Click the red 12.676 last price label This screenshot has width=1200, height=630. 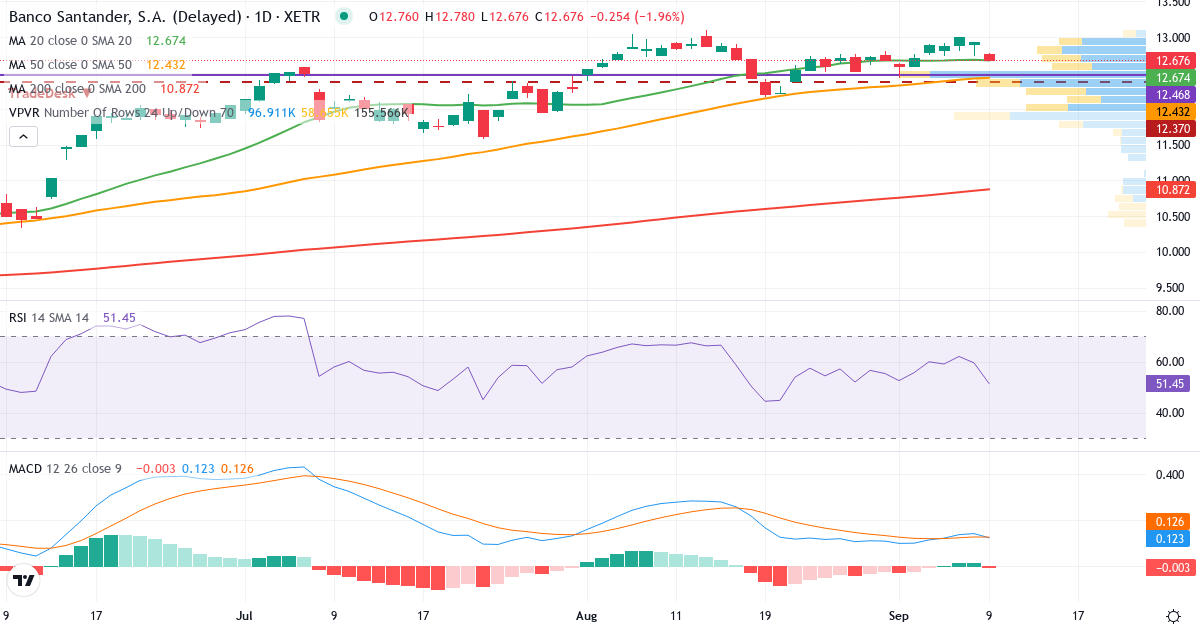1172,60
